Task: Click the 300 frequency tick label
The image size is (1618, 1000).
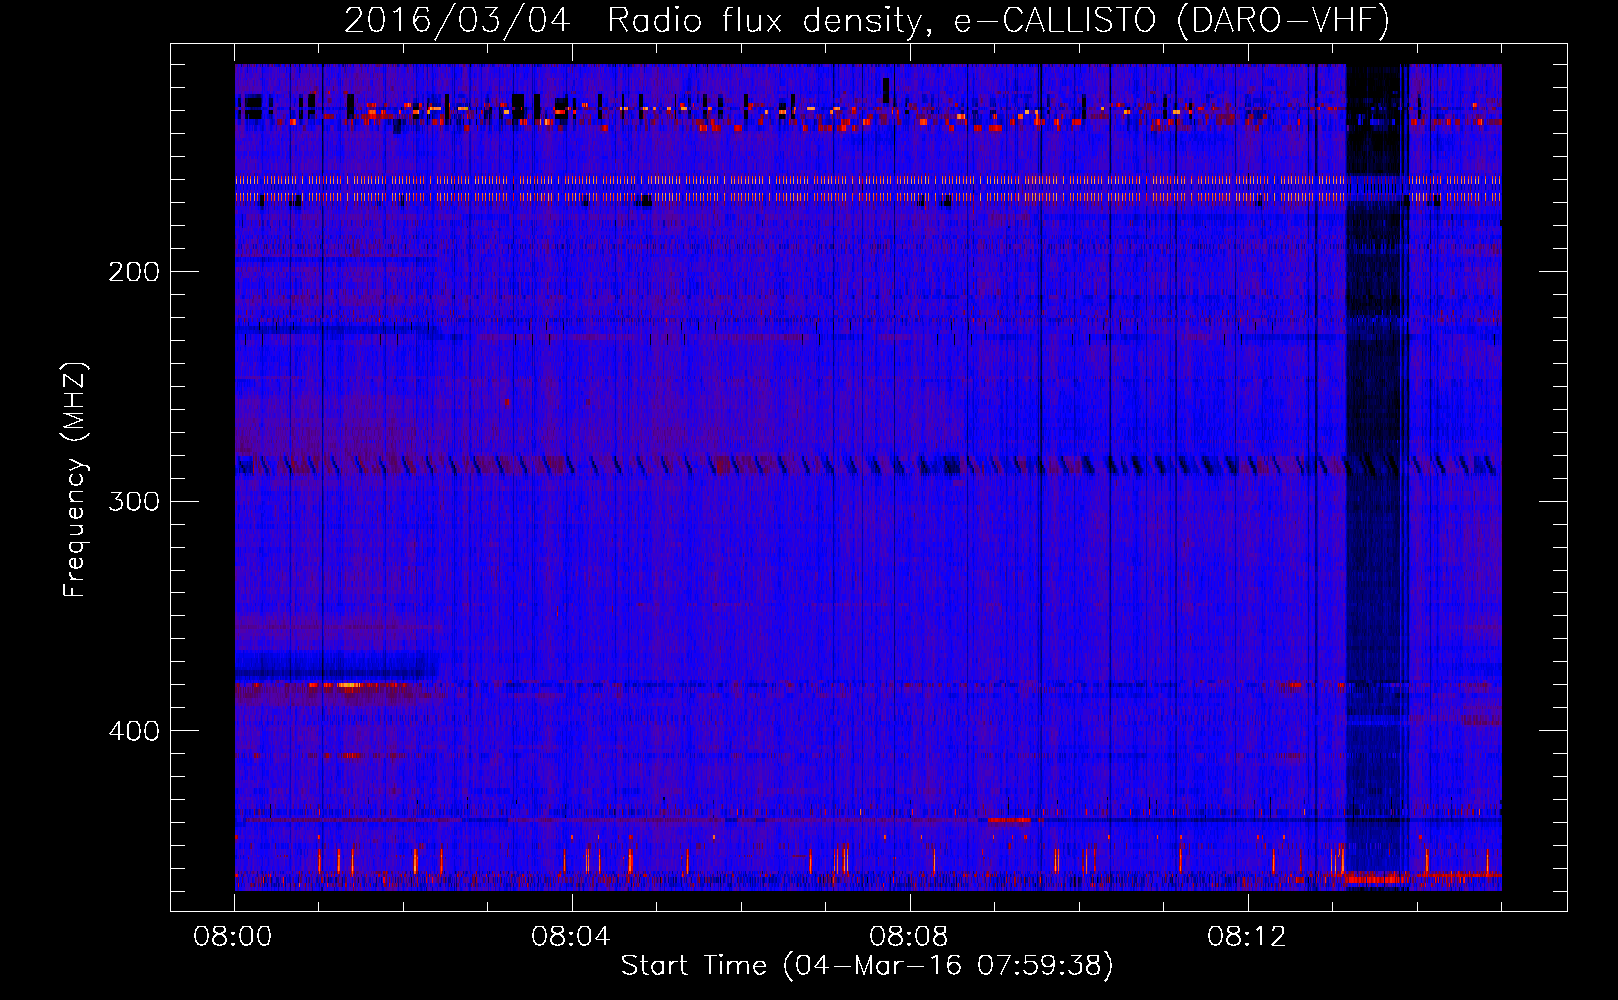Action: click(x=134, y=501)
